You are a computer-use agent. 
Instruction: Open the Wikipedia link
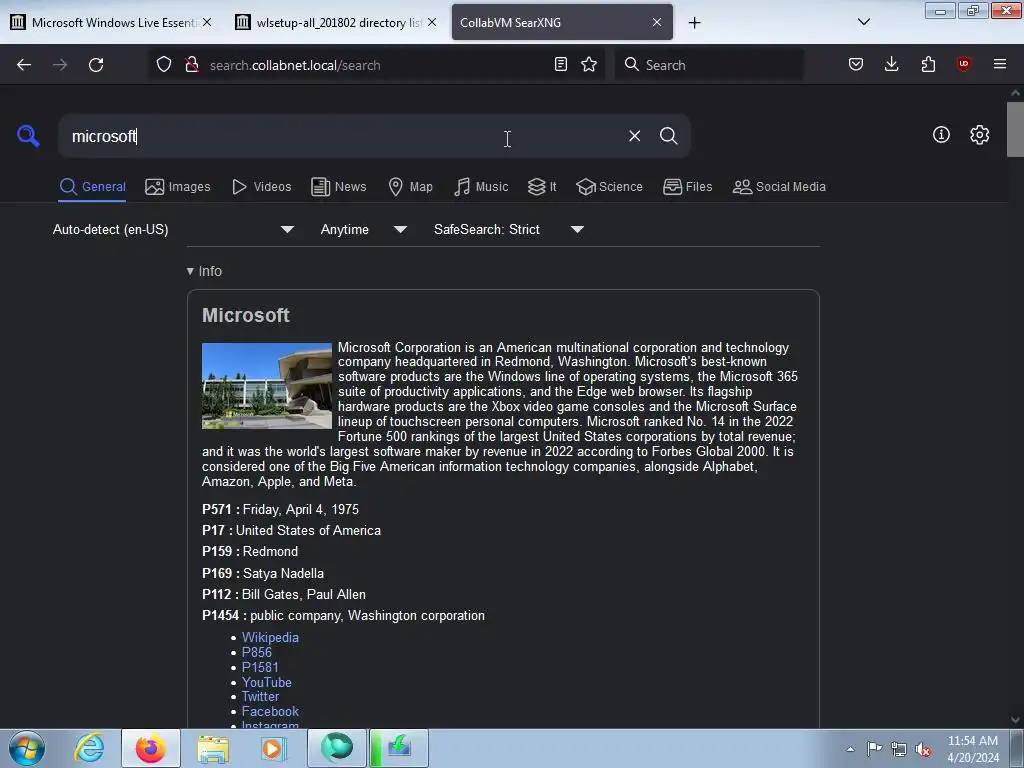pos(270,637)
